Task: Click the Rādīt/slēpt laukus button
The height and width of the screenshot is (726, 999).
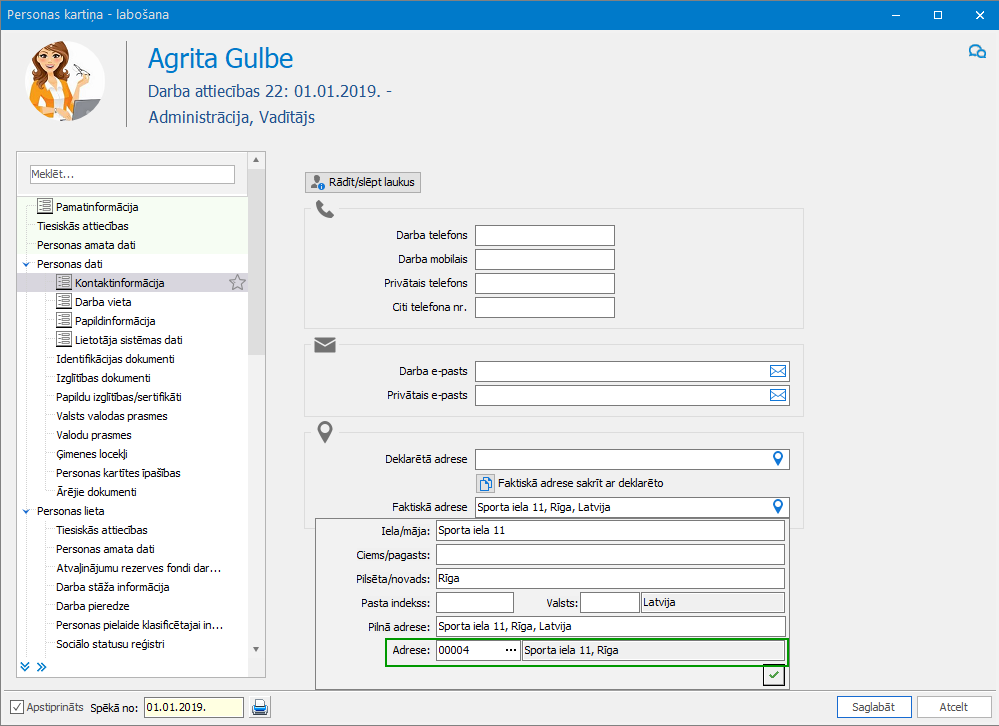Action: click(364, 182)
